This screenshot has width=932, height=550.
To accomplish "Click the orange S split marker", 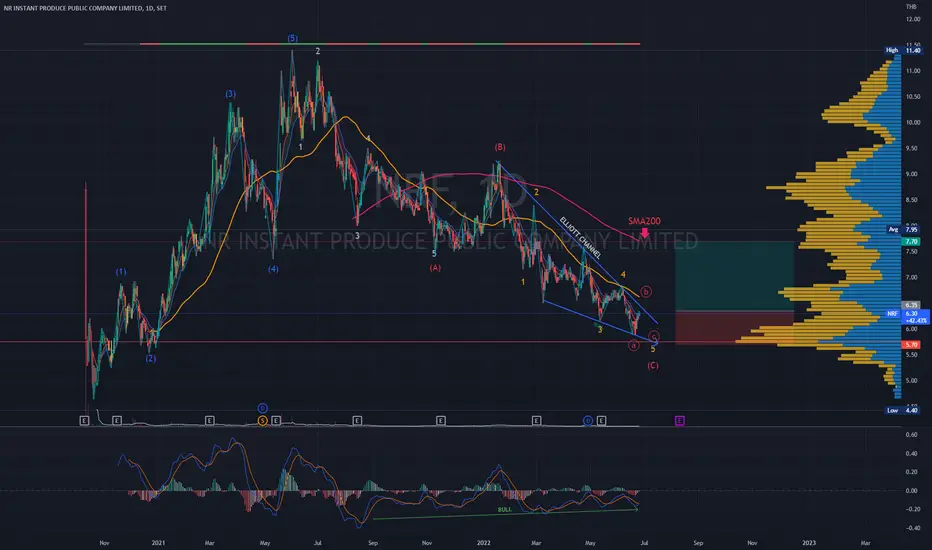I will point(262,420).
